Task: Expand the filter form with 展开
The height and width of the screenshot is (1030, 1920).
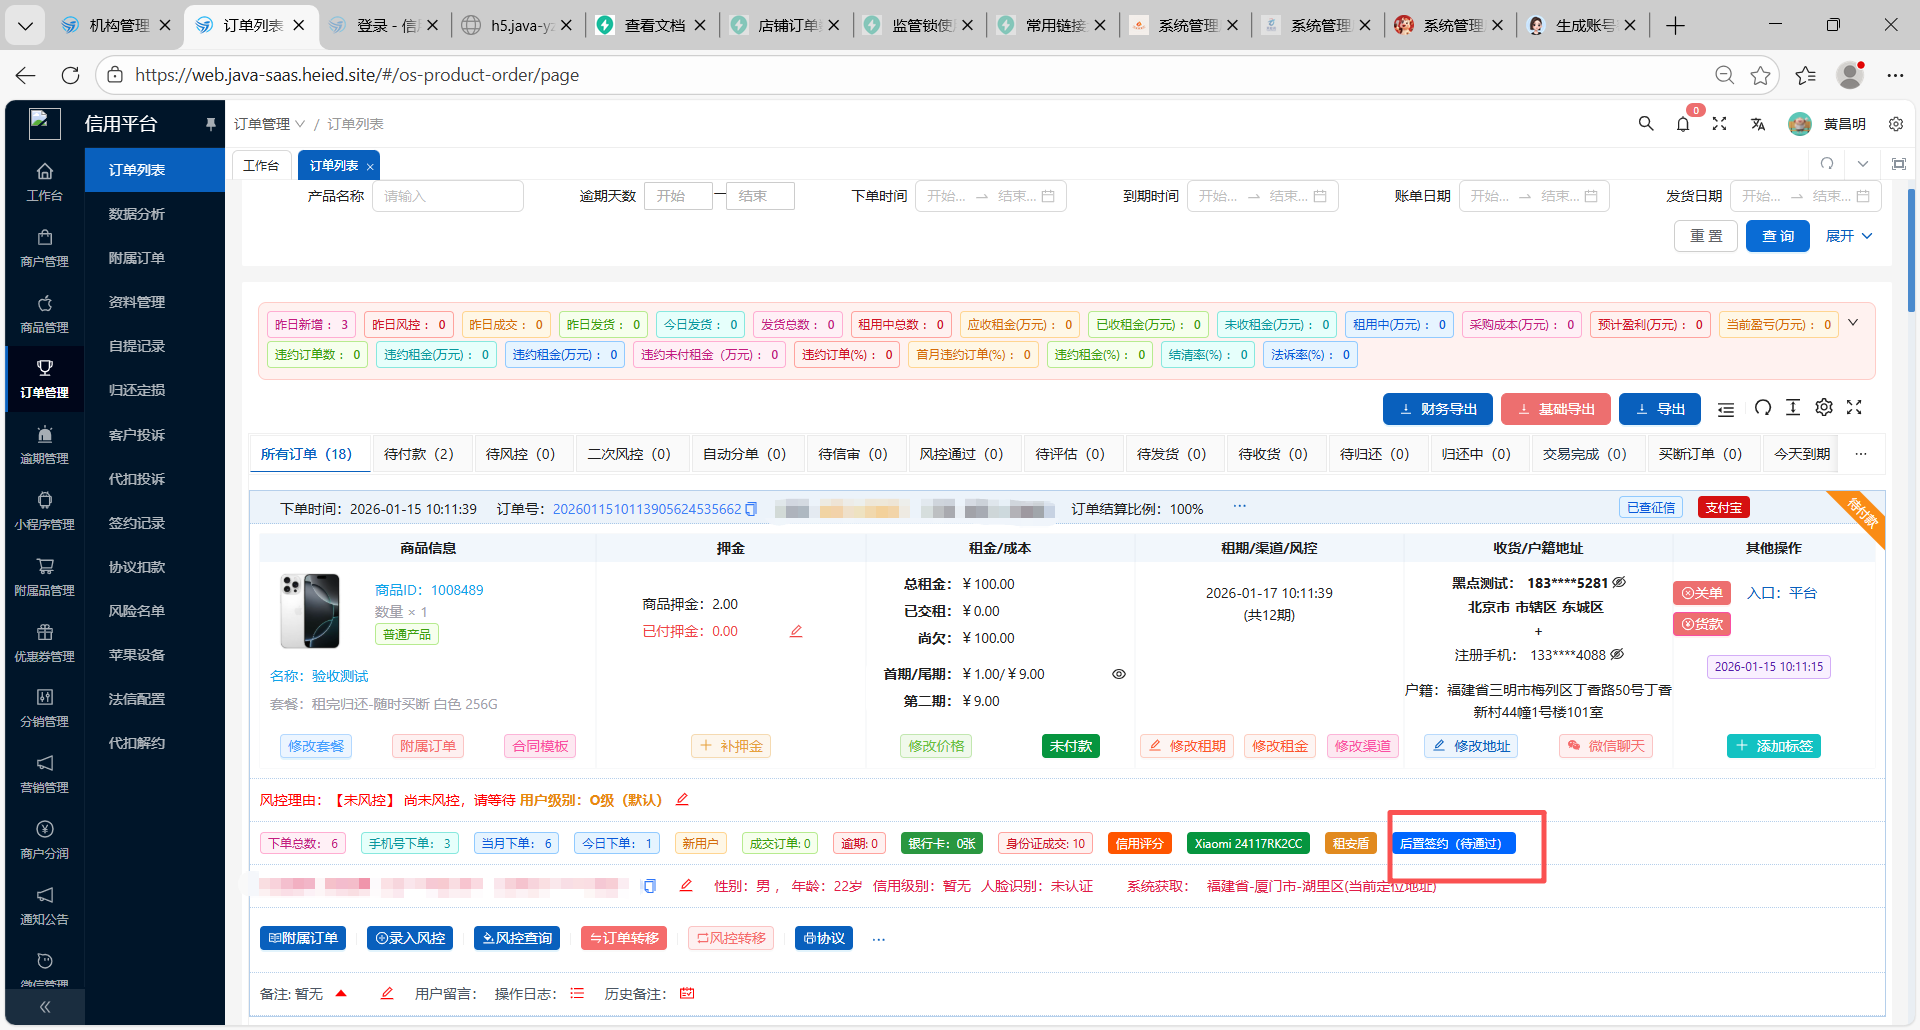Action: tap(1848, 236)
